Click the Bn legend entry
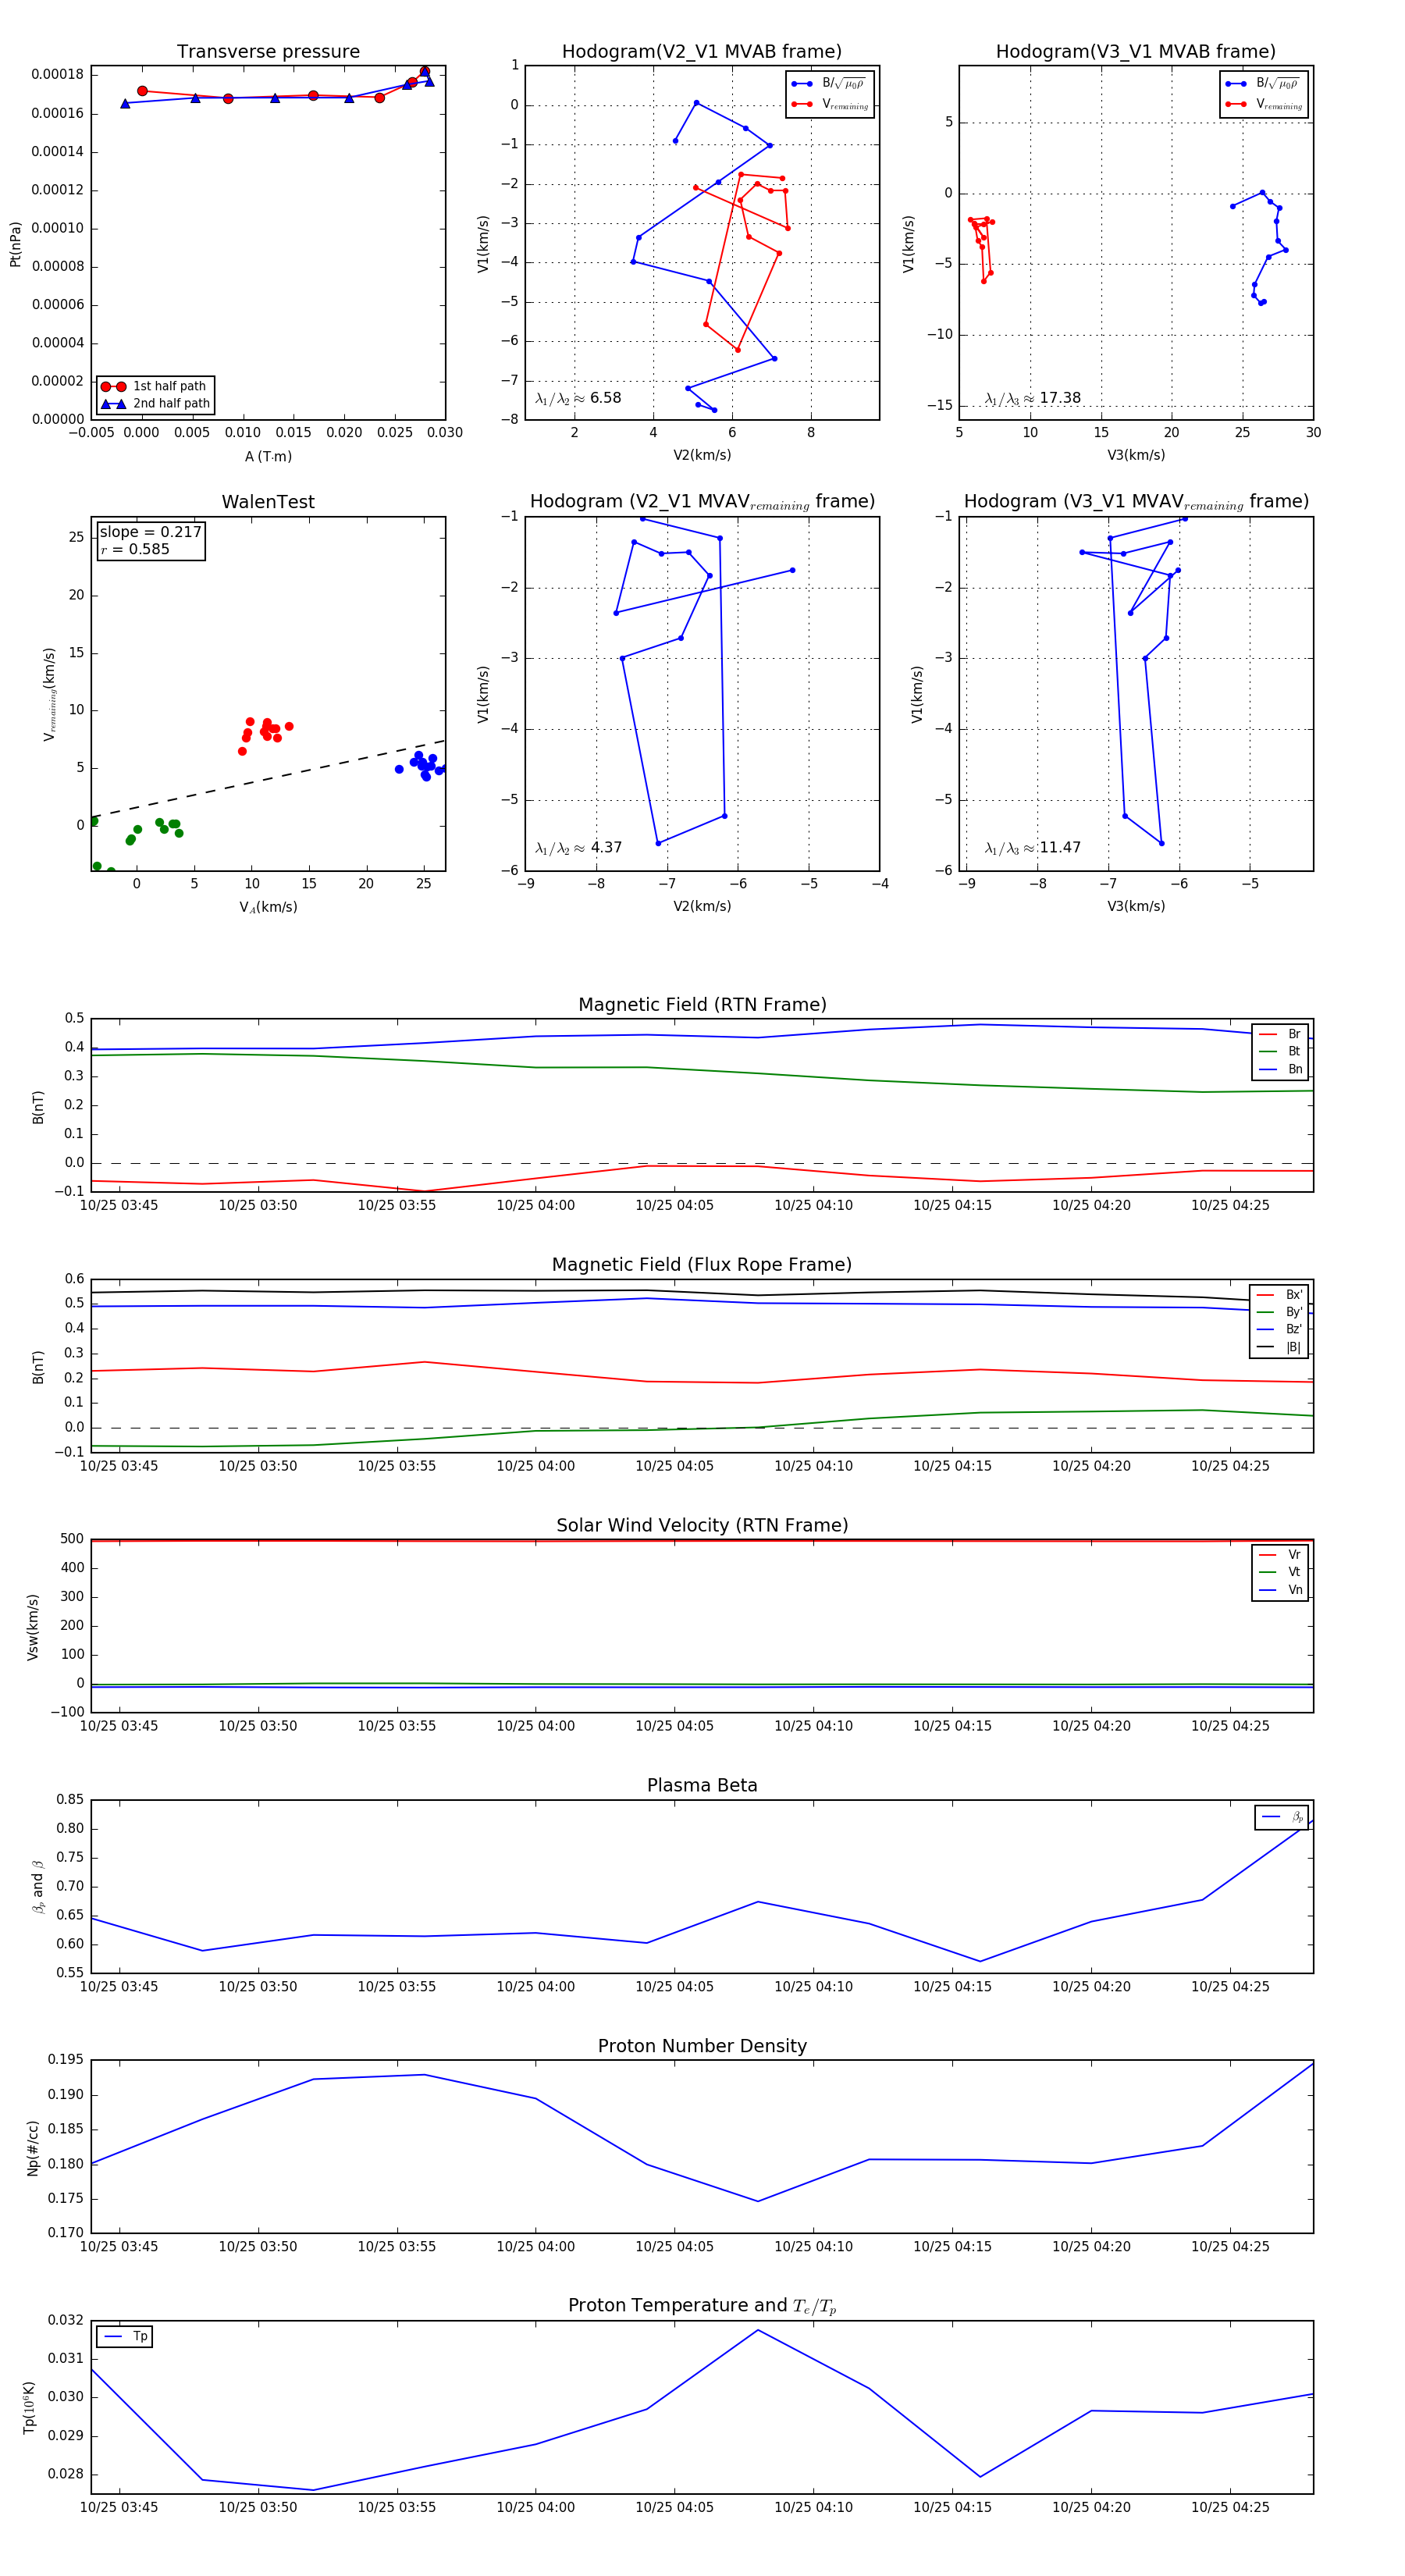 [1280, 1069]
